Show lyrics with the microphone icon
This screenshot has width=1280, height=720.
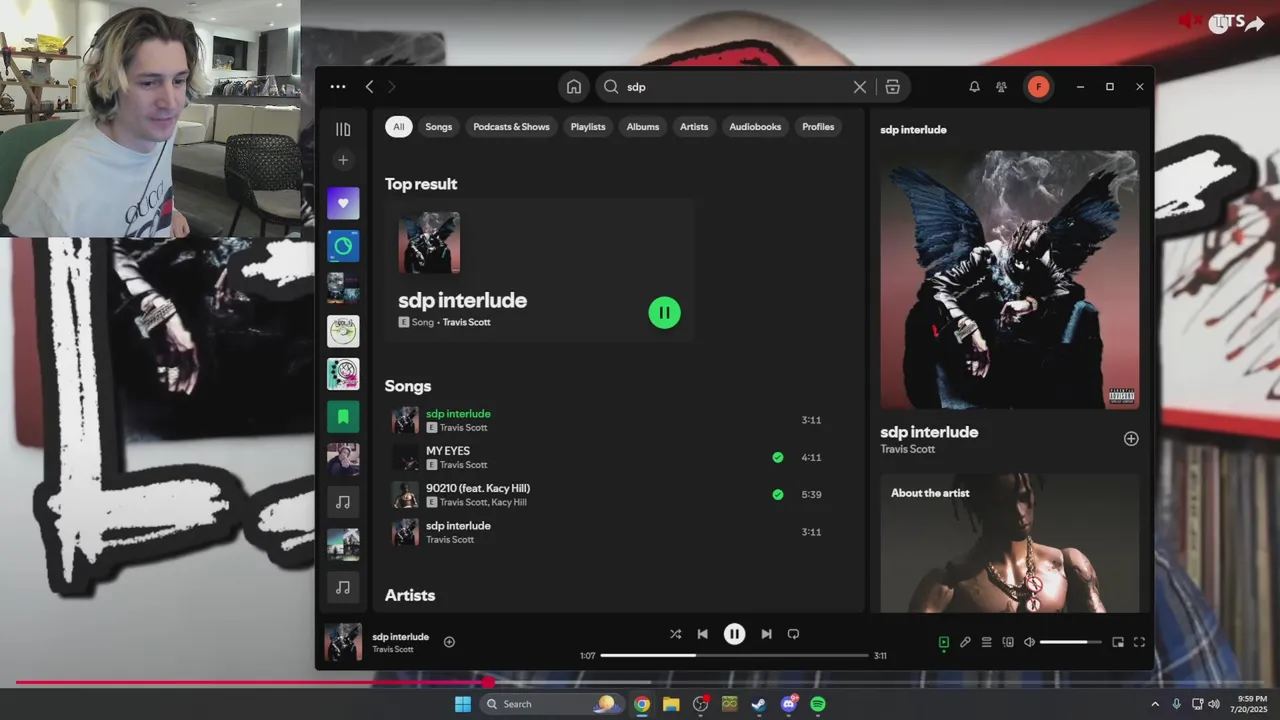965,642
